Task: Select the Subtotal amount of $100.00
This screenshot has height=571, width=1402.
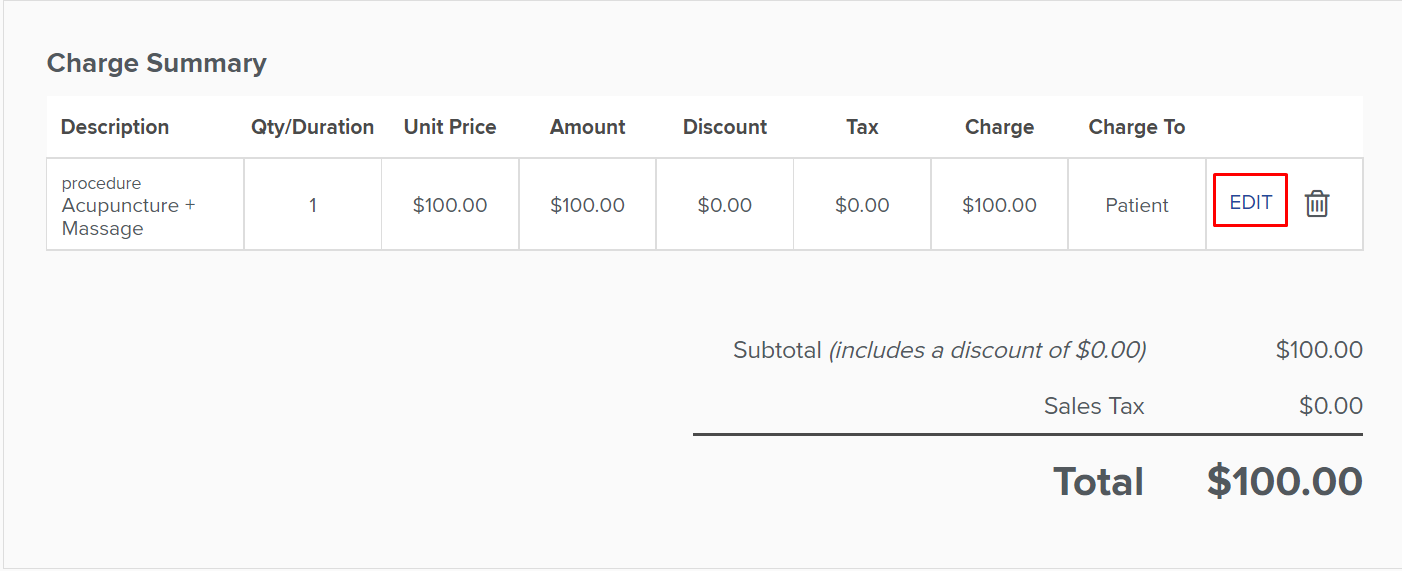Action: click(x=1319, y=350)
